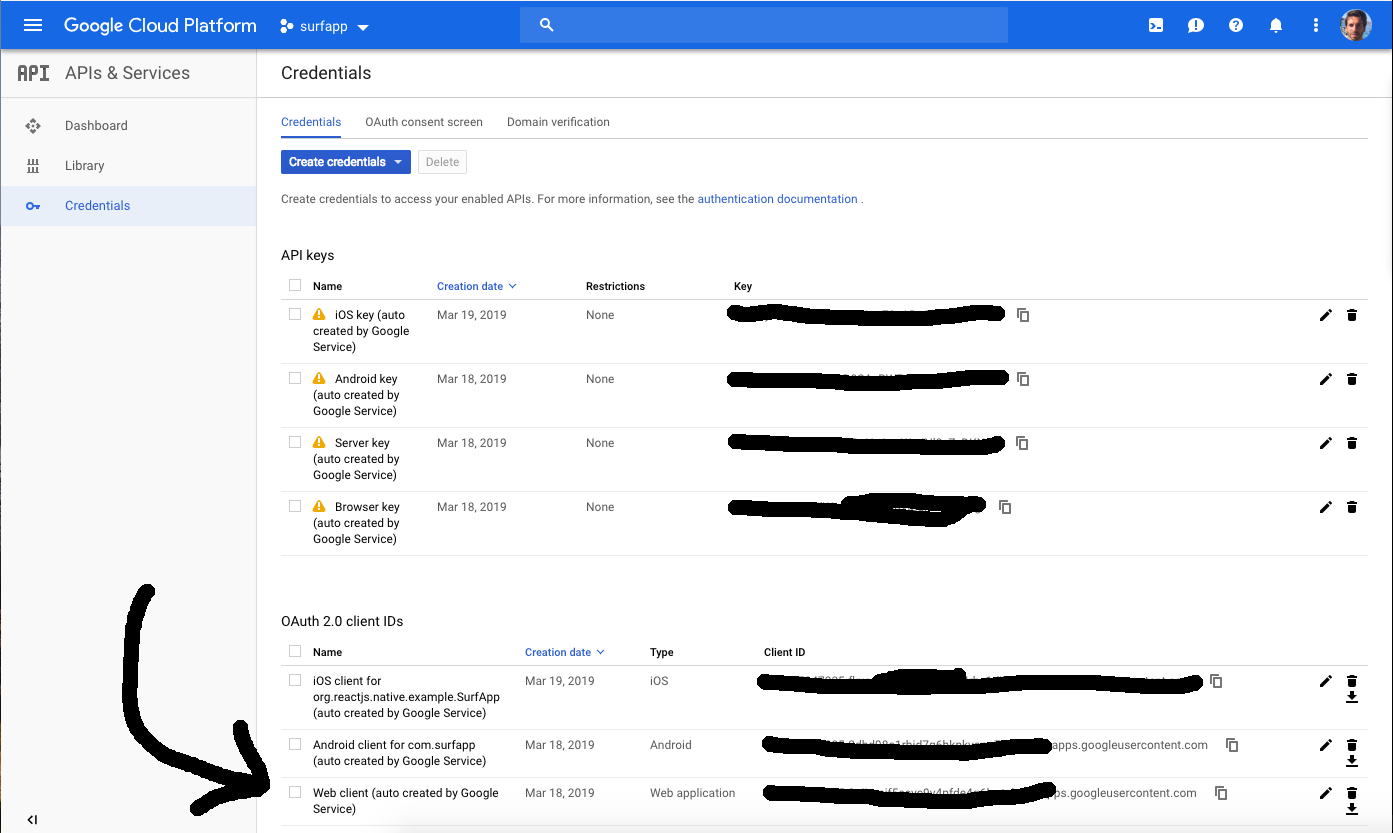
Task: Delete the Server key using the trash icon
Action: (x=1352, y=443)
